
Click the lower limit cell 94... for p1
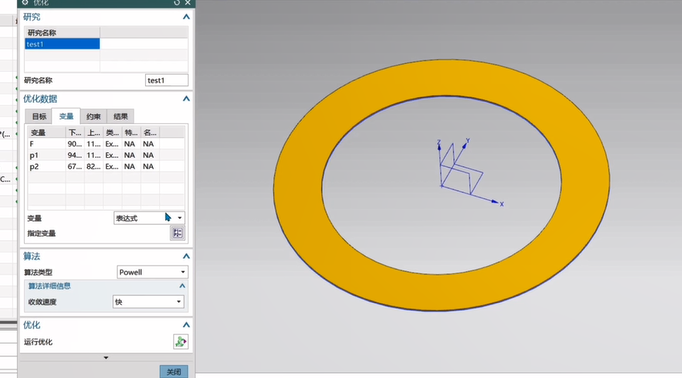point(75,155)
